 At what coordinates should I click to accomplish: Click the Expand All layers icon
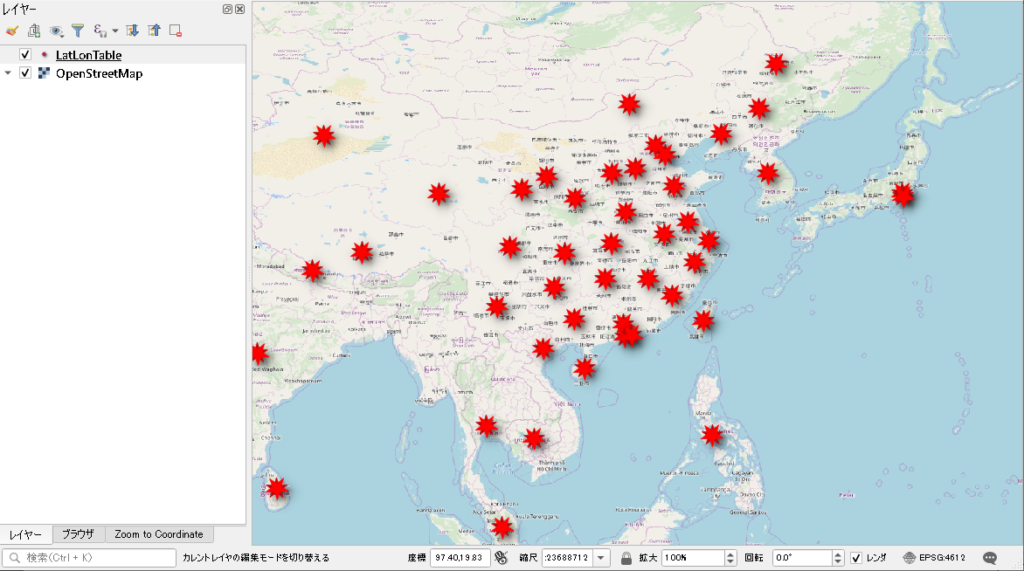(132, 31)
